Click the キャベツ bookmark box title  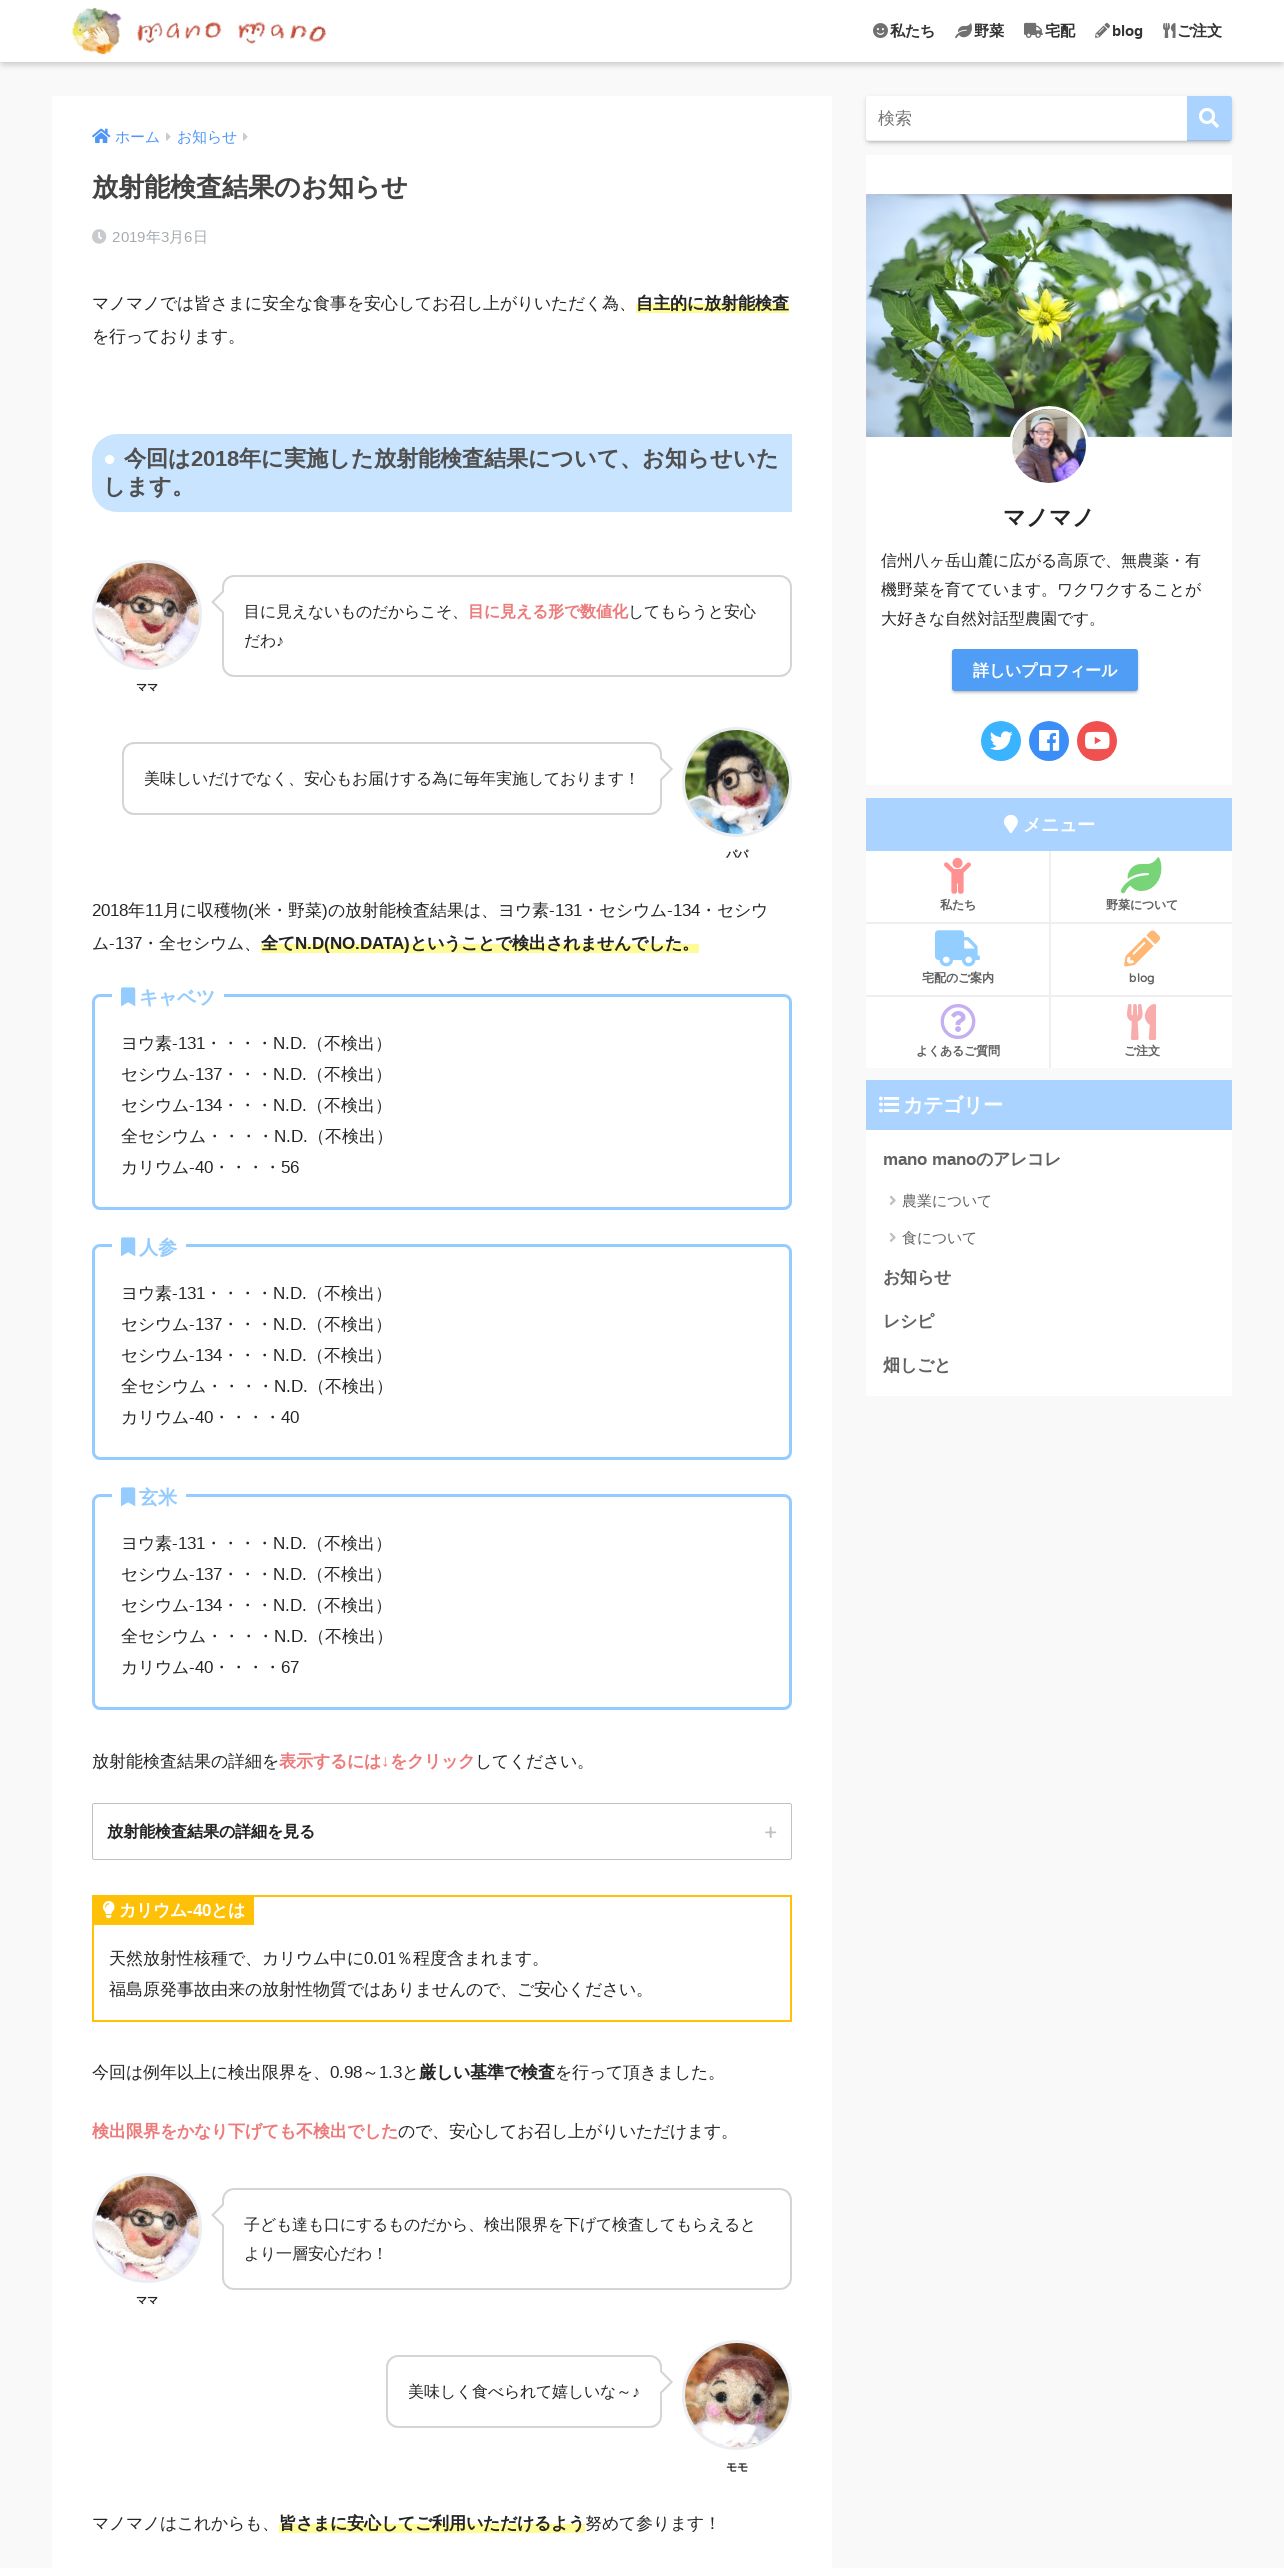click(x=168, y=997)
